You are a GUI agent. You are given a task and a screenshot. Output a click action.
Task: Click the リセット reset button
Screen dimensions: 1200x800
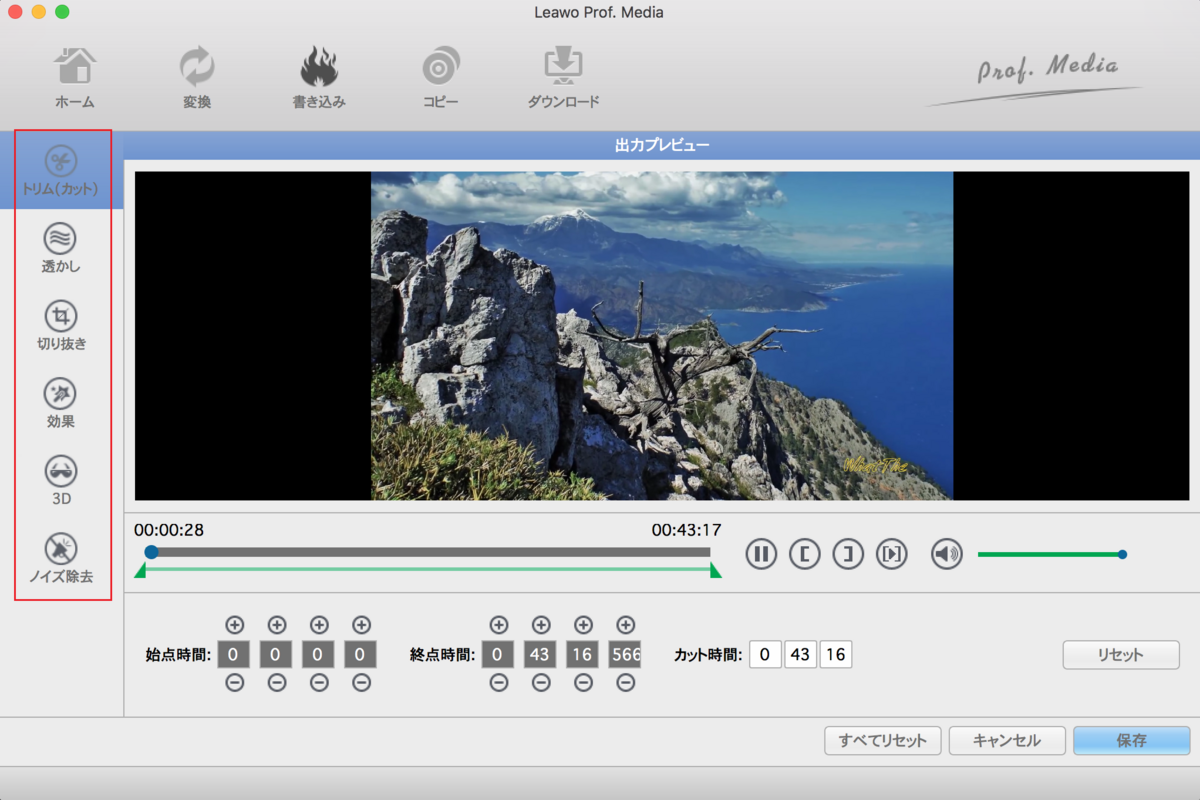1121,655
